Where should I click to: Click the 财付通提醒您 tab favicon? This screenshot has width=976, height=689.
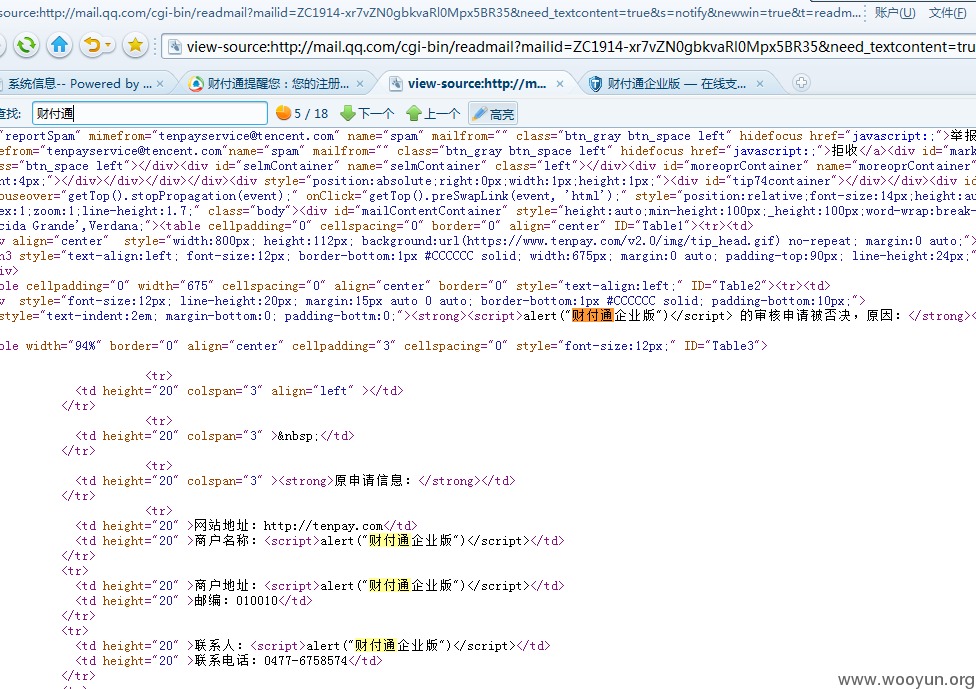[196, 83]
